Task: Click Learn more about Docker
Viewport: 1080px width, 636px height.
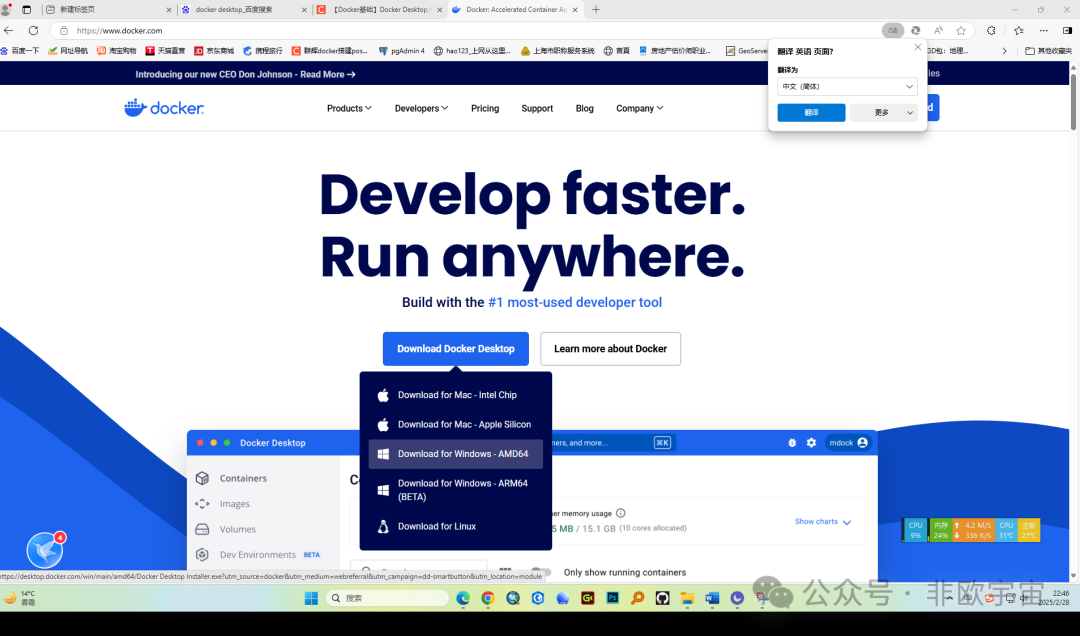Action: pyautogui.click(x=610, y=349)
